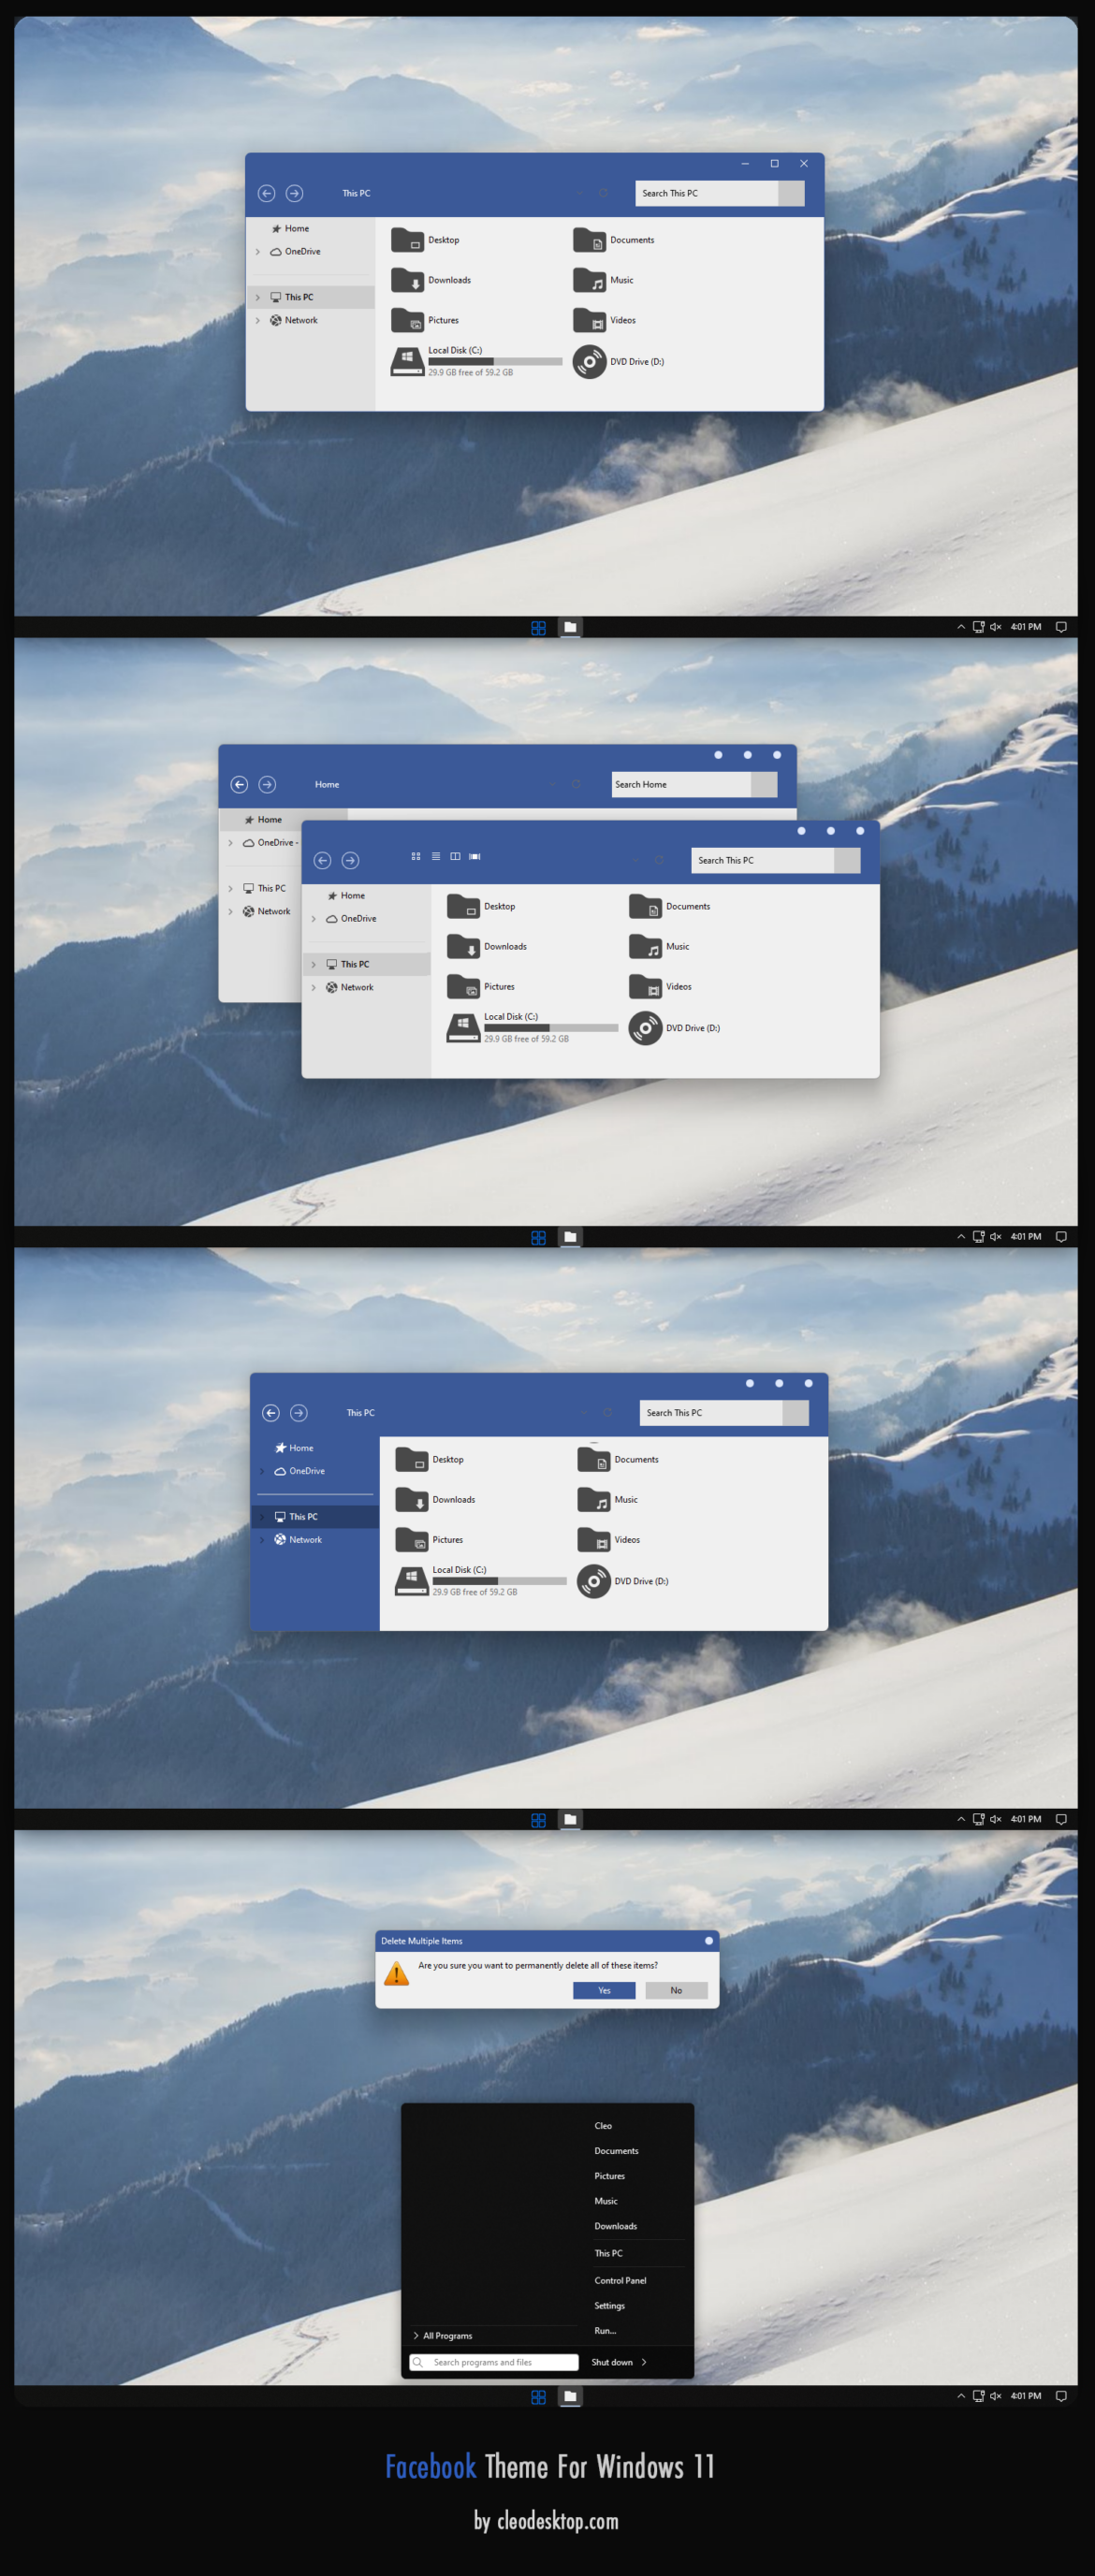Click Local Disk capacity bar in blue-sidebar window
The image size is (1095, 2576).
499,1580
